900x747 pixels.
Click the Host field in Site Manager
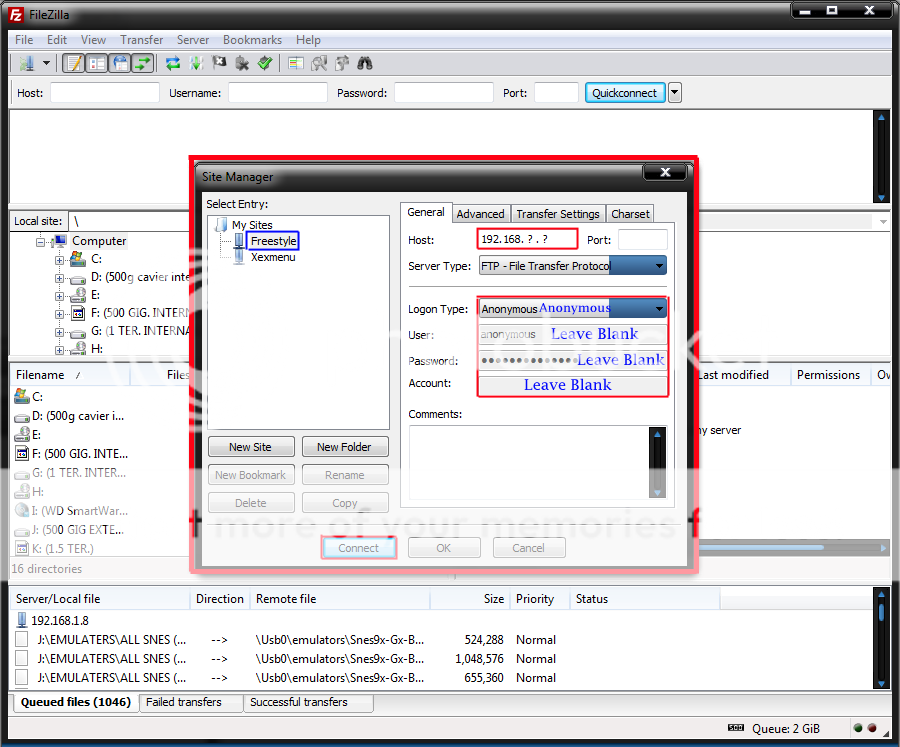tap(527, 239)
